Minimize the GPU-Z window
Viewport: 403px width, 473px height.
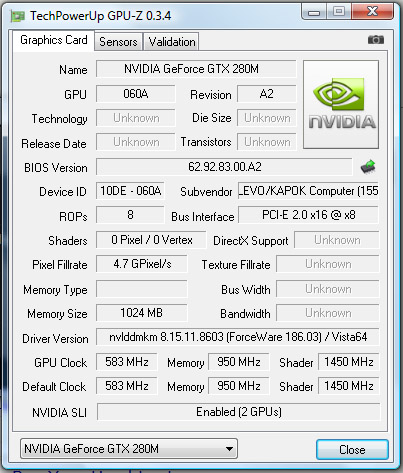pyautogui.click(x=314, y=12)
